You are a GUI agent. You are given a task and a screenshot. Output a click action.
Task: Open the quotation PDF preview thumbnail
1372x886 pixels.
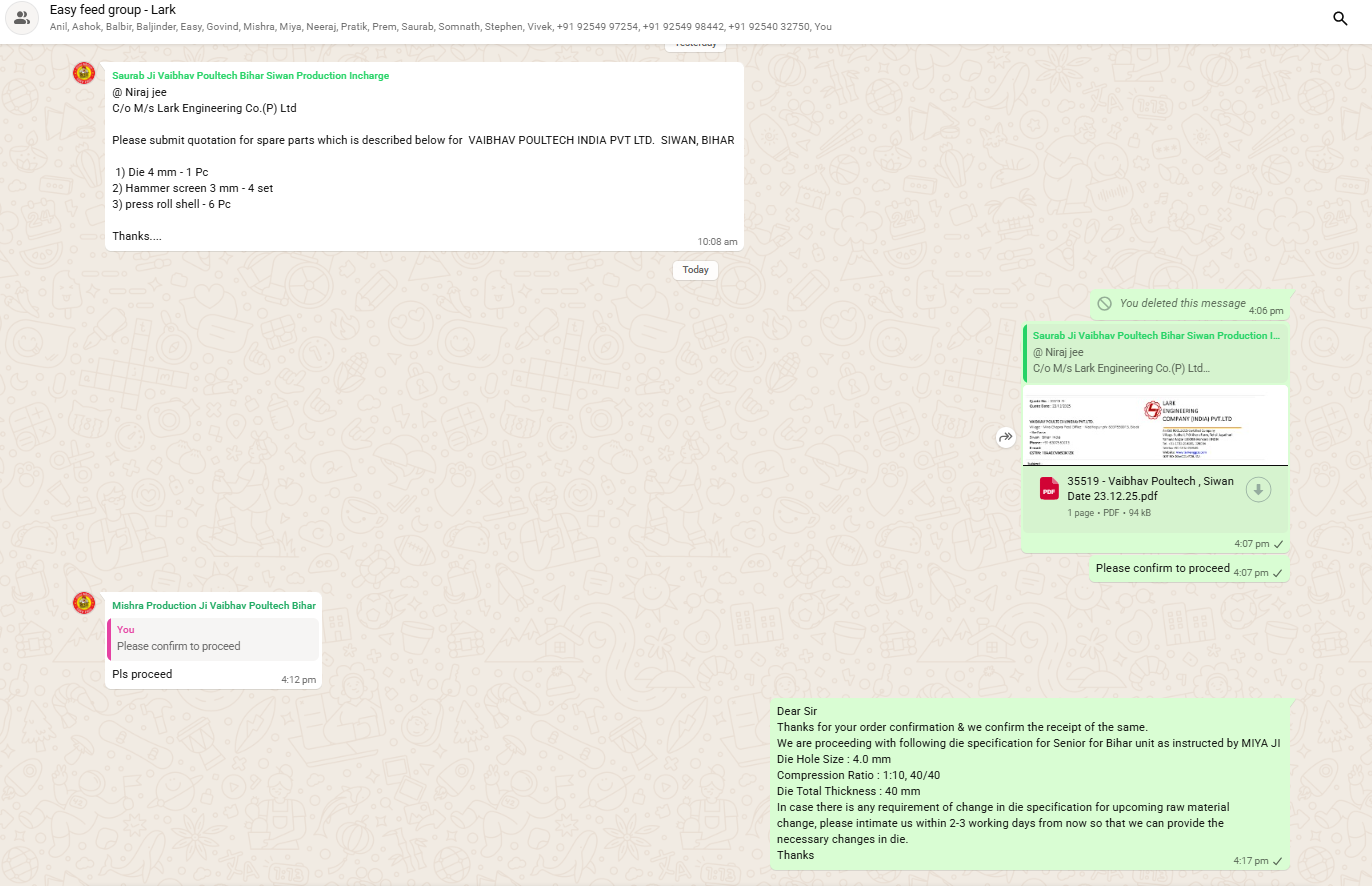[x=1155, y=427]
